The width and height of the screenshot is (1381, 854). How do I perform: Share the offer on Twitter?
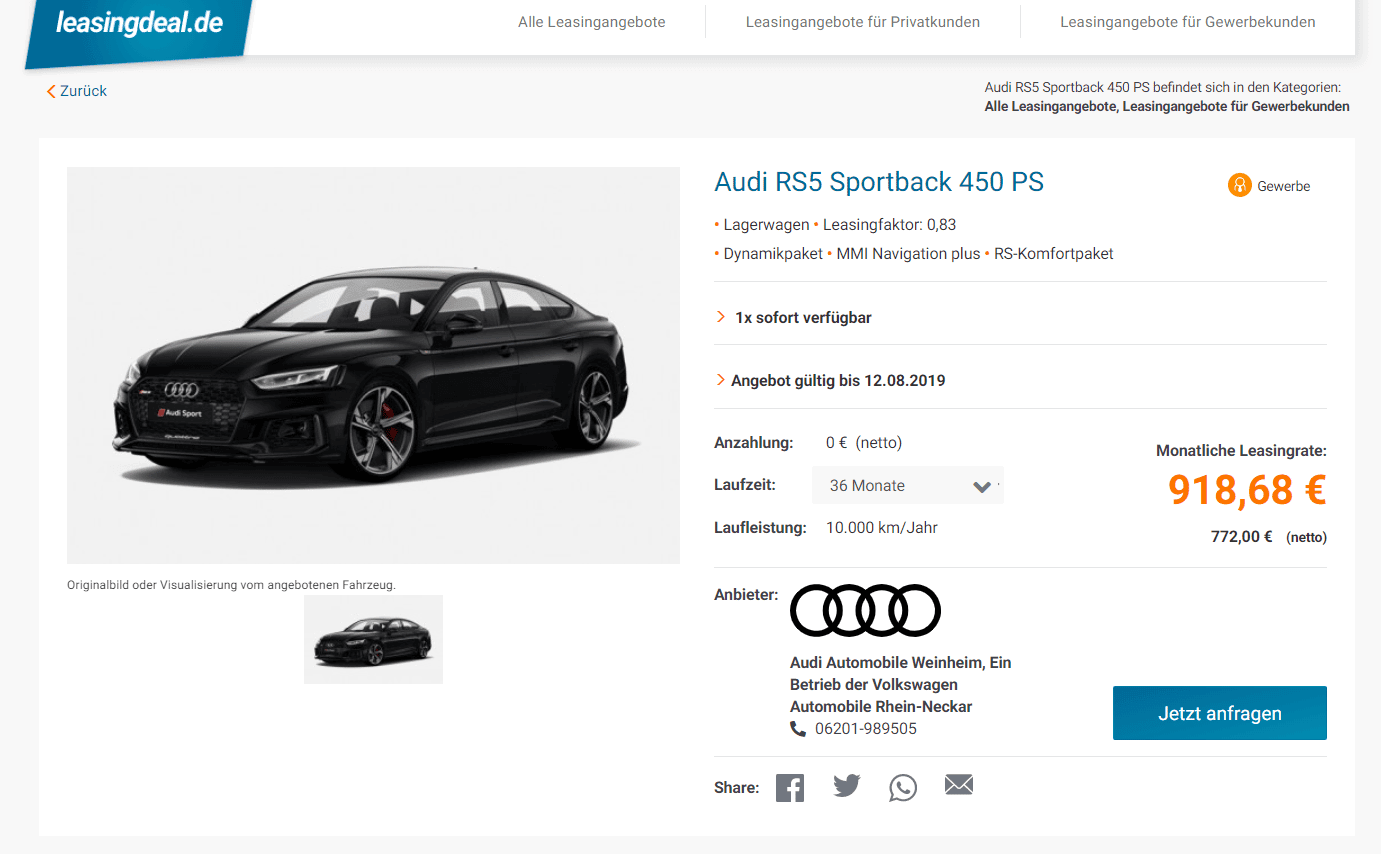point(847,786)
